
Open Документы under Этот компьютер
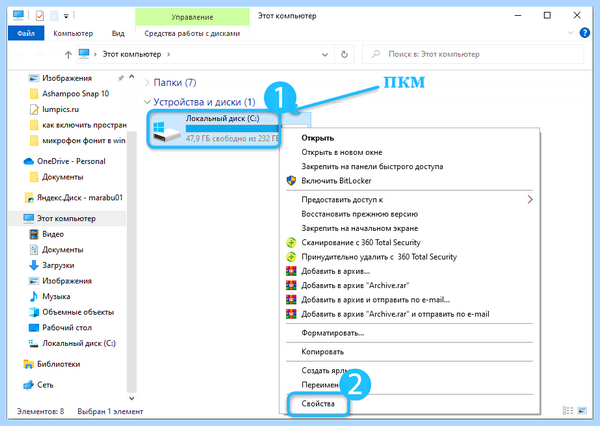(x=62, y=250)
